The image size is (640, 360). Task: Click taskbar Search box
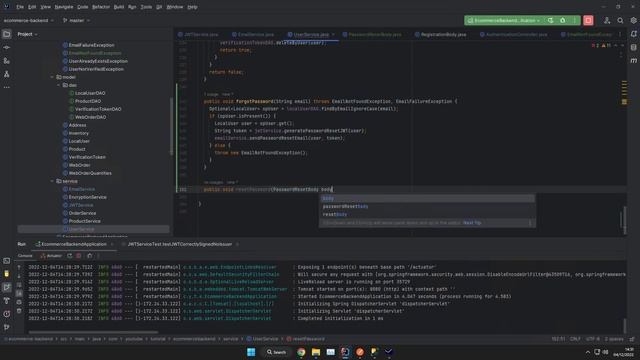pos(277,352)
